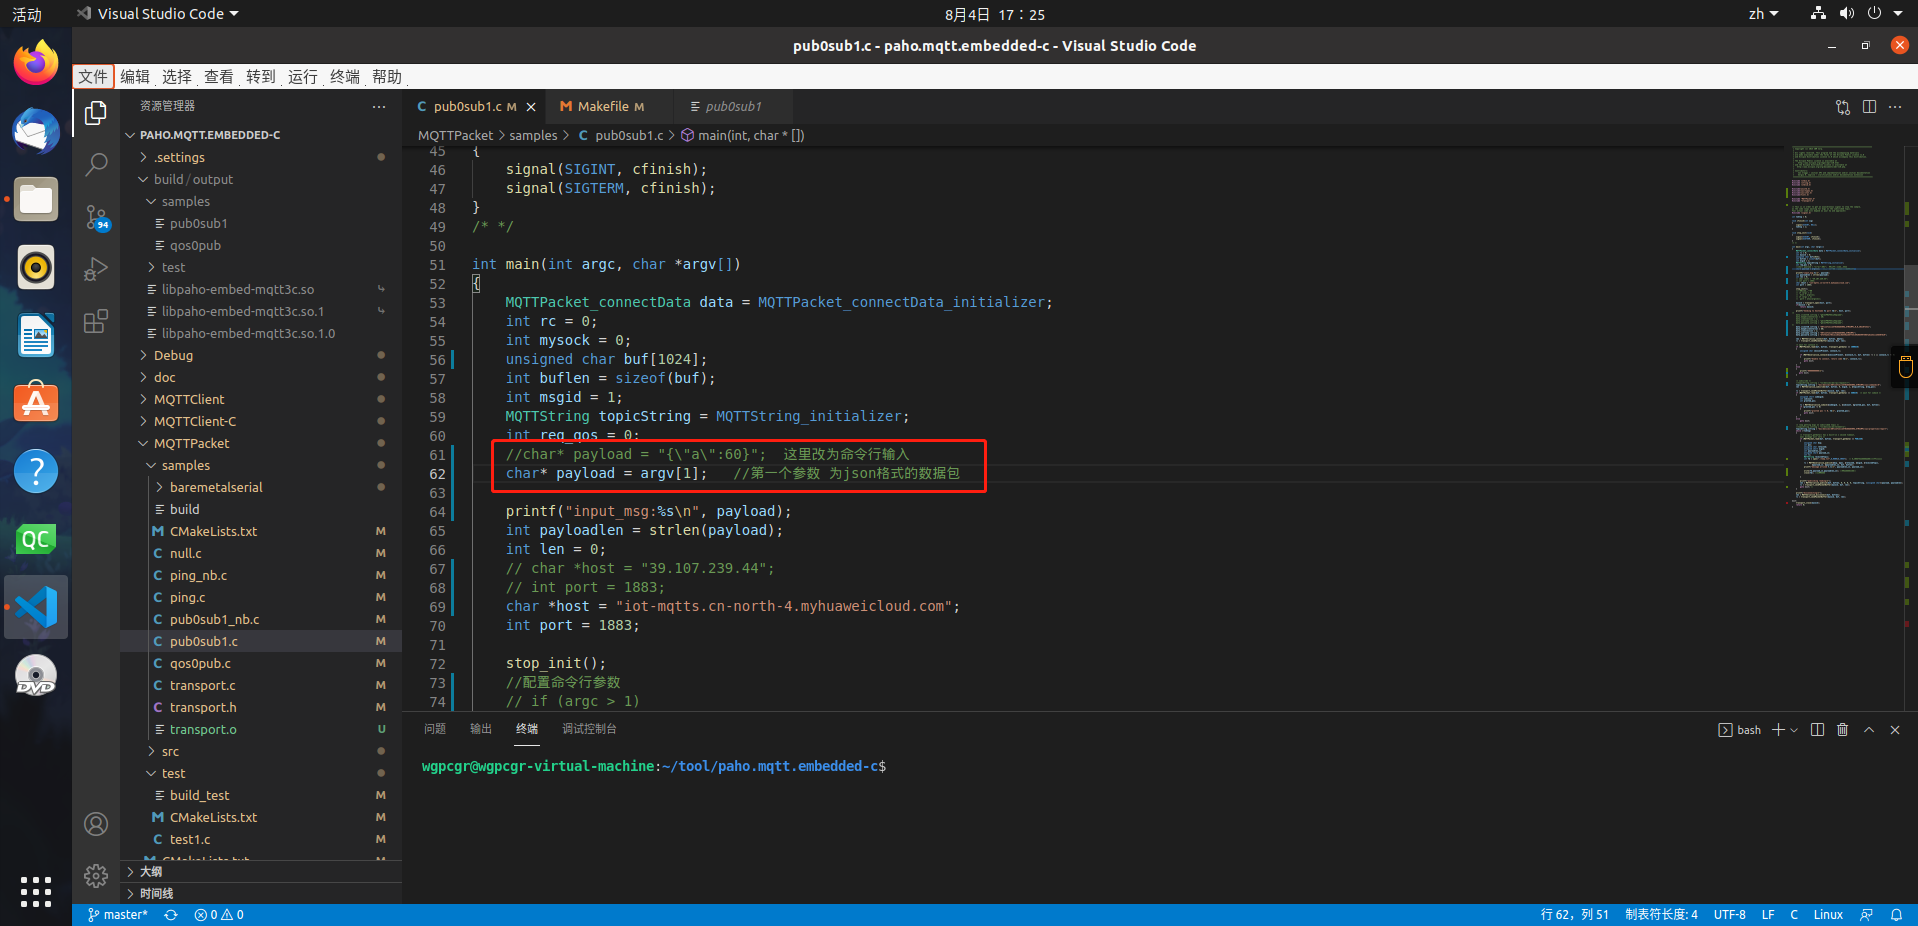
Task: Switch to the 调试控制台 debug console tab
Action: pyautogui.click(x=589, y=729)
